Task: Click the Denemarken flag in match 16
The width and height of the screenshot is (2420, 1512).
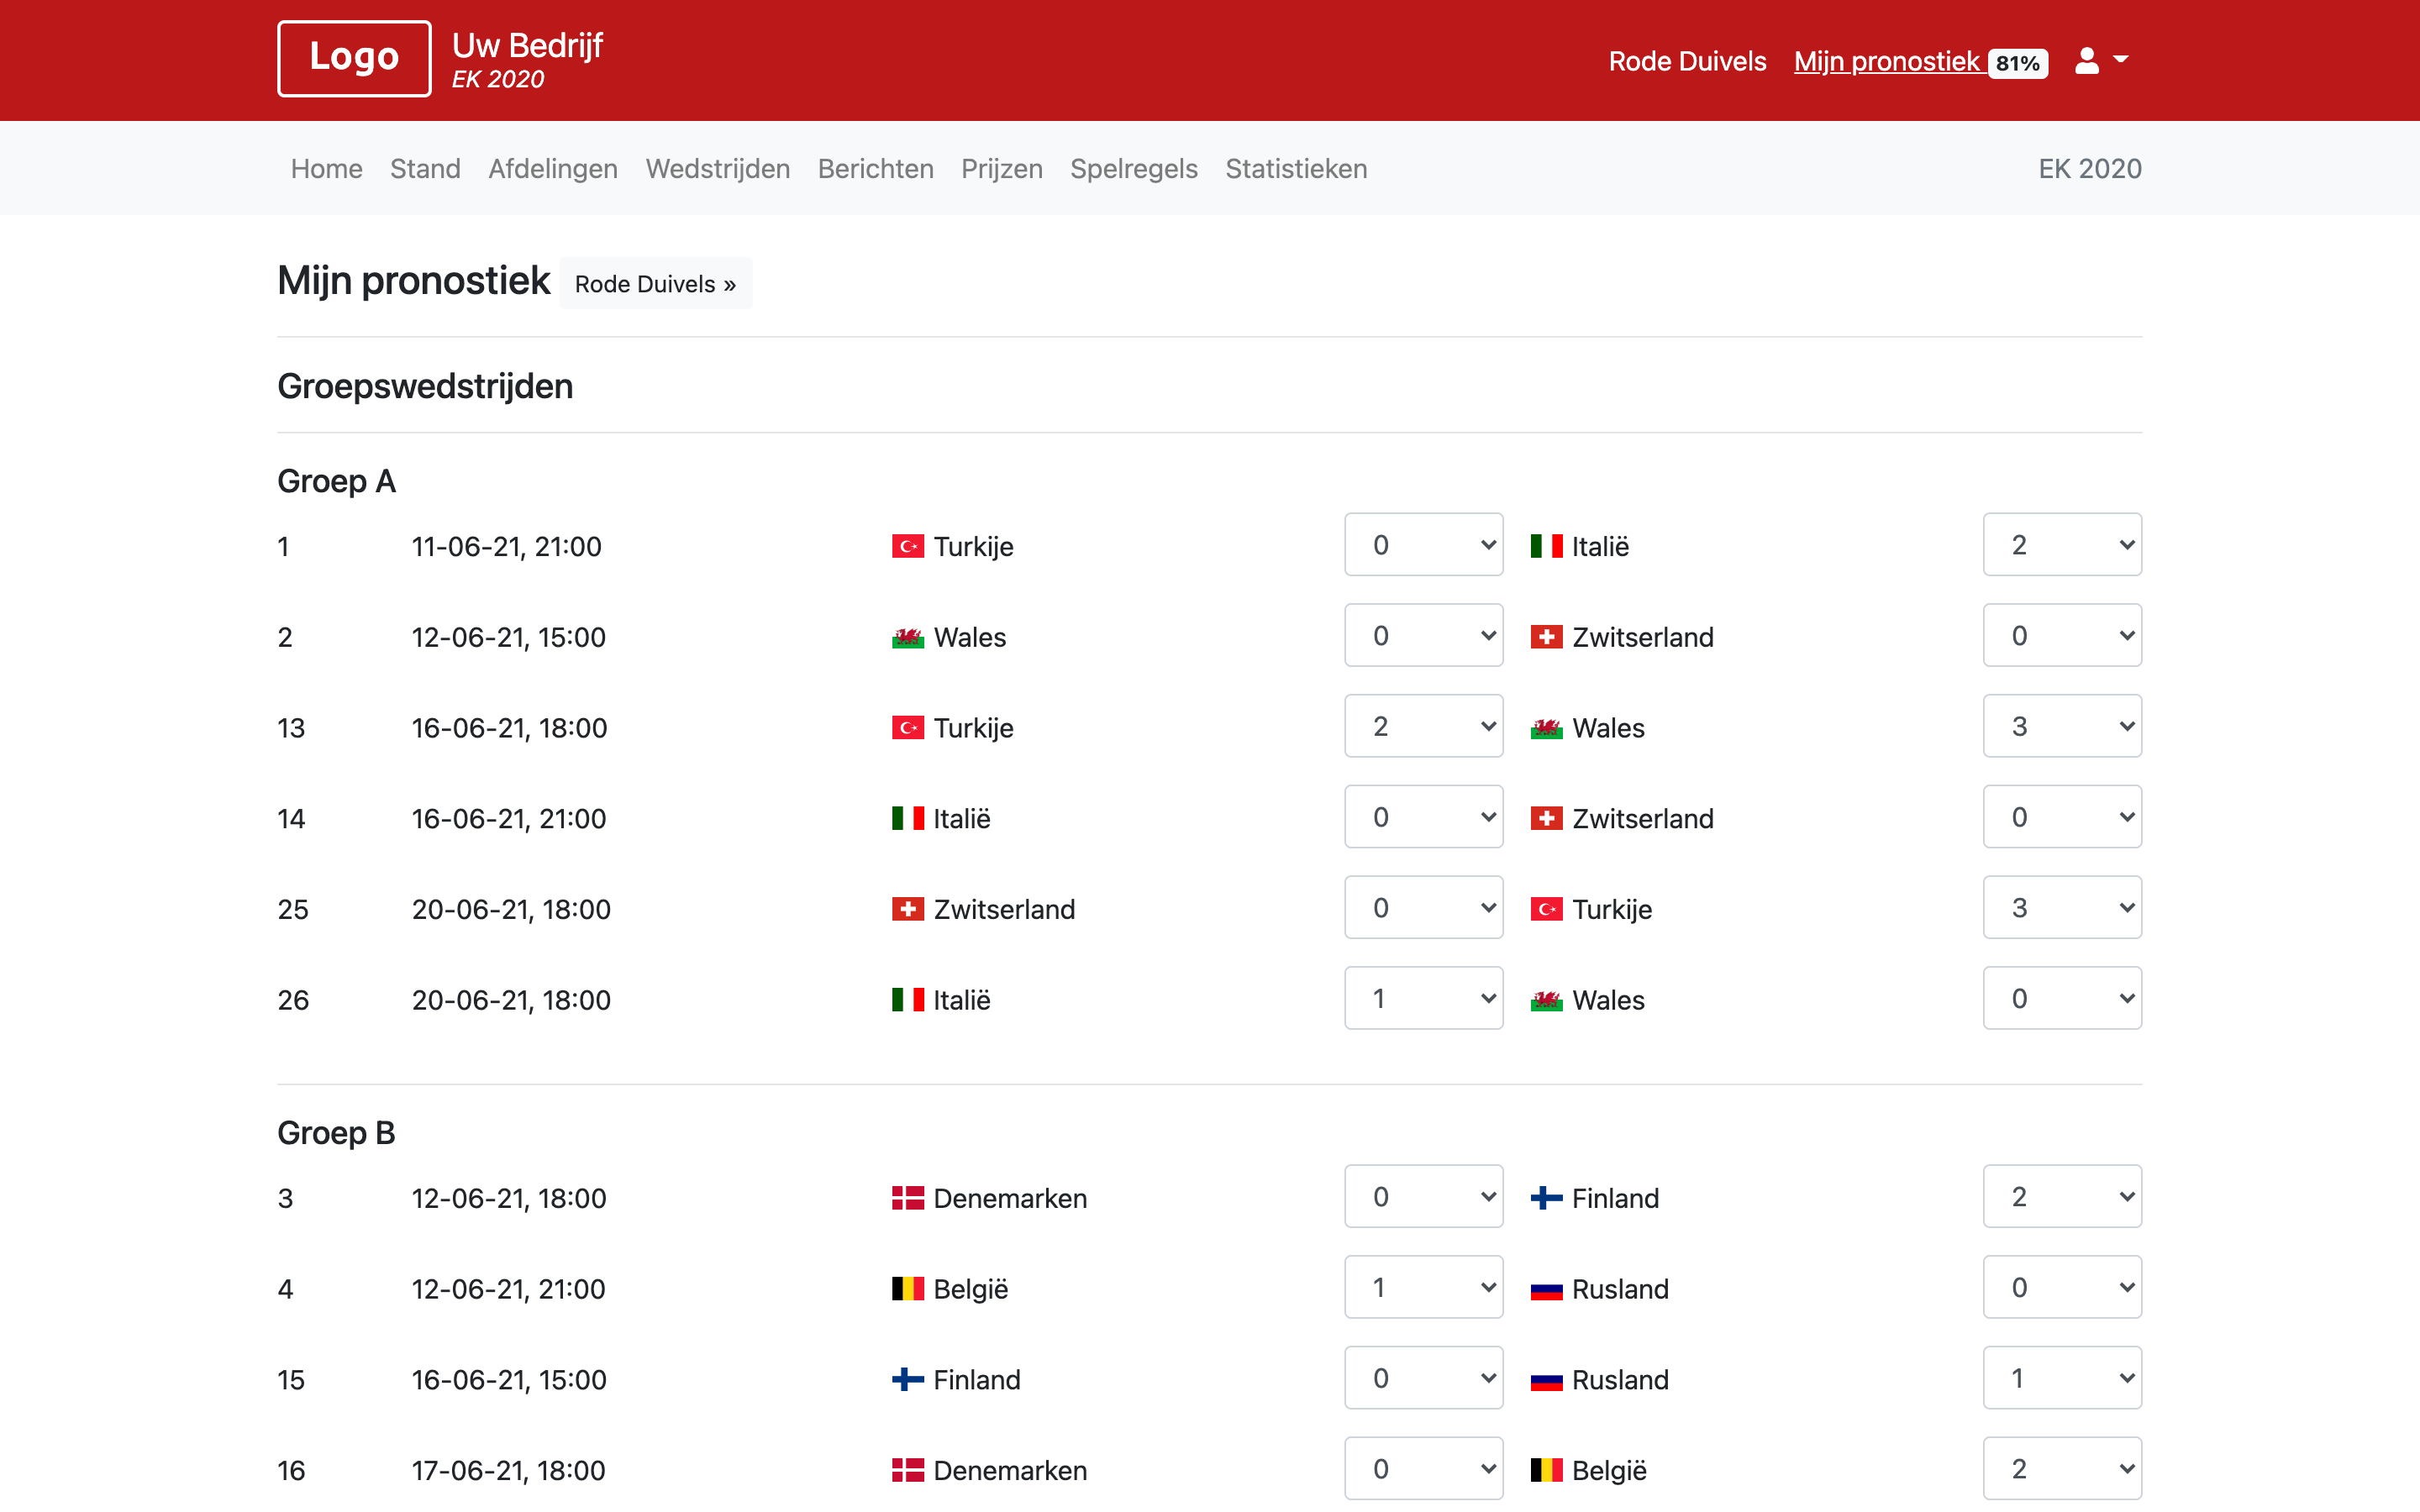Action: coord(908,1470)
